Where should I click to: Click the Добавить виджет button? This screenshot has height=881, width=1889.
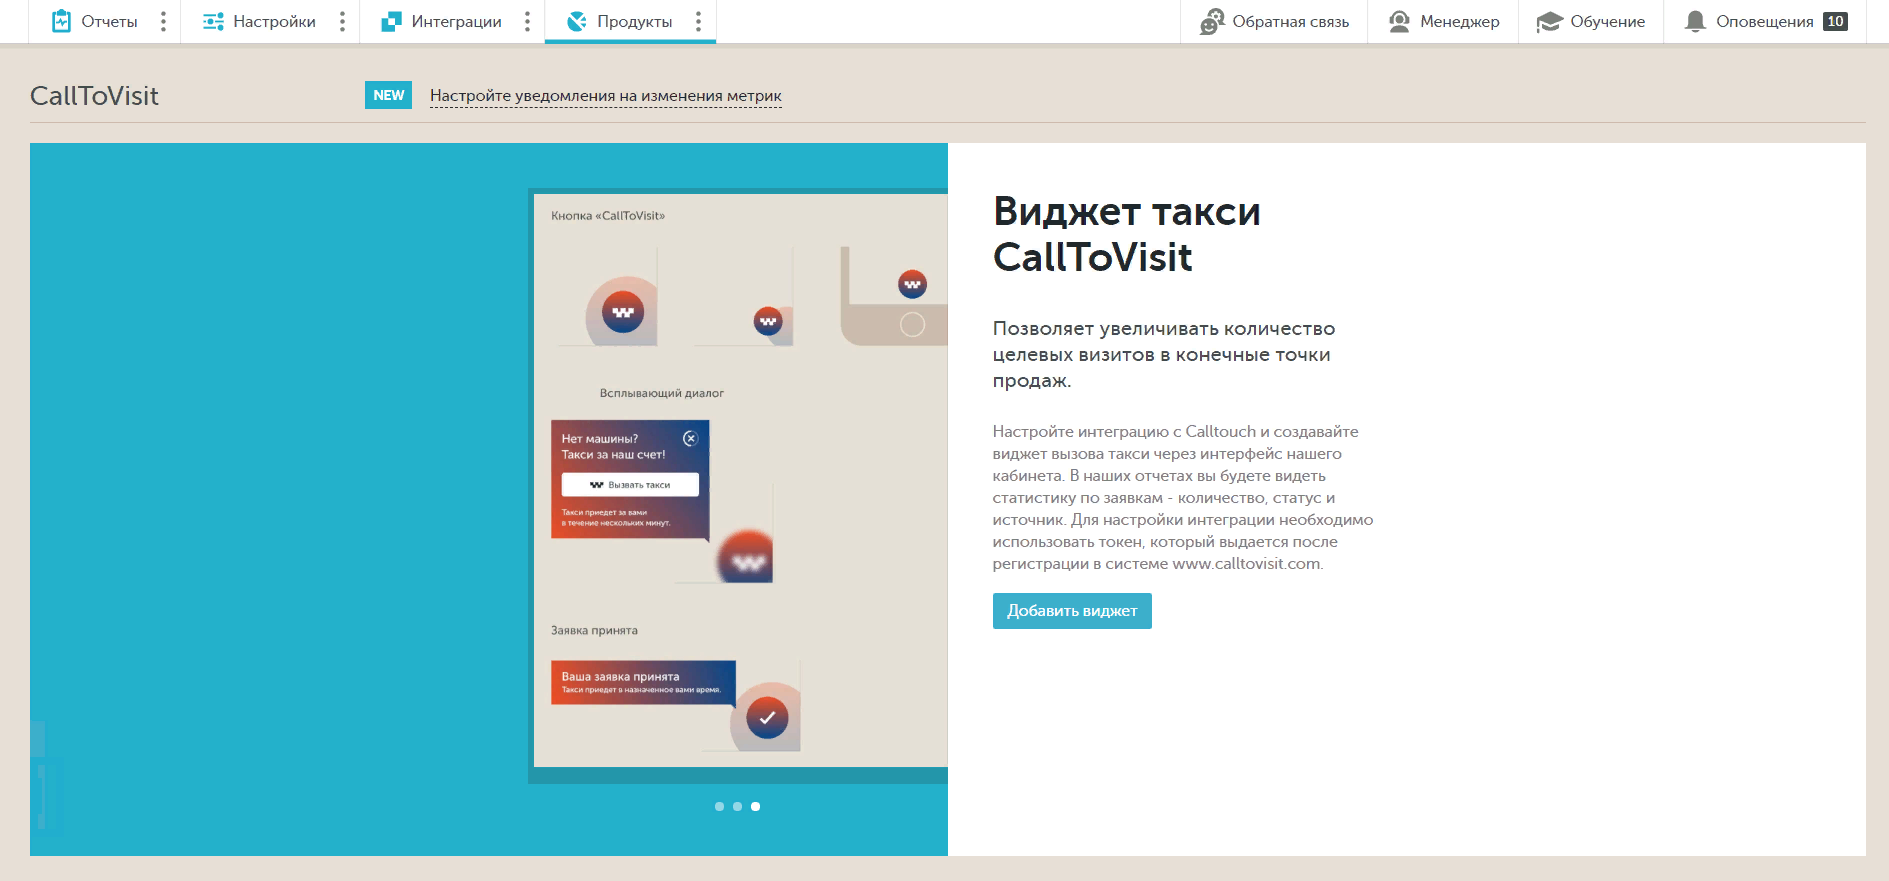[x=1072, y=611]
